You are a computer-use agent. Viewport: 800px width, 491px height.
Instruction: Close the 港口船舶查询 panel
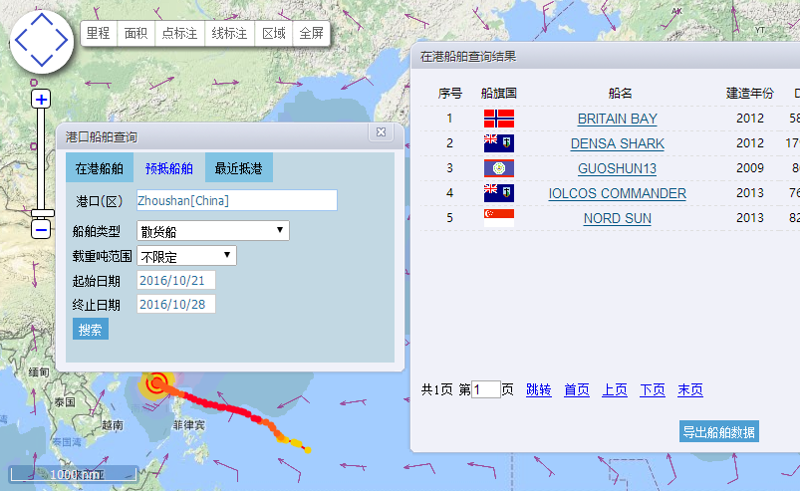pos(381,133)
